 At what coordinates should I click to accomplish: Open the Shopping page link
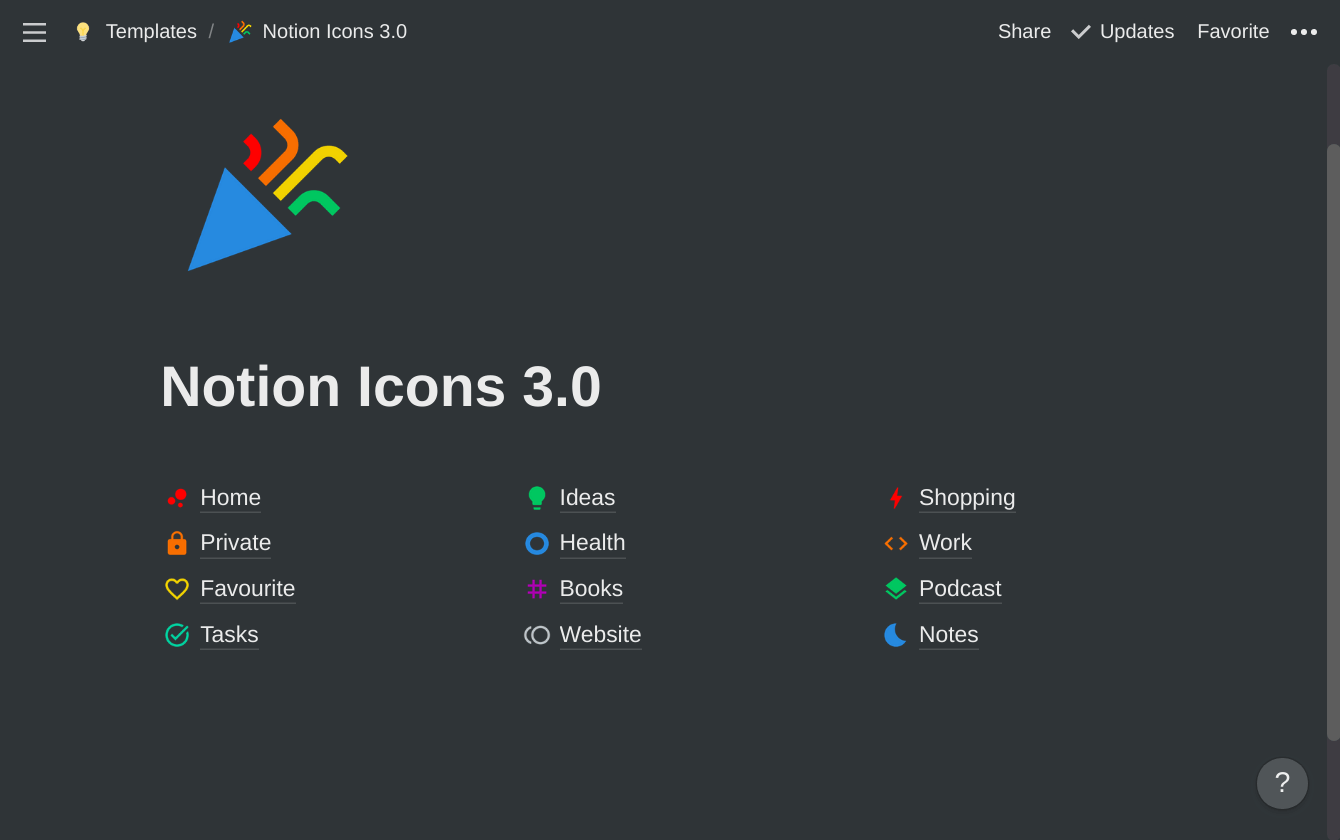(x=966, y=498)
